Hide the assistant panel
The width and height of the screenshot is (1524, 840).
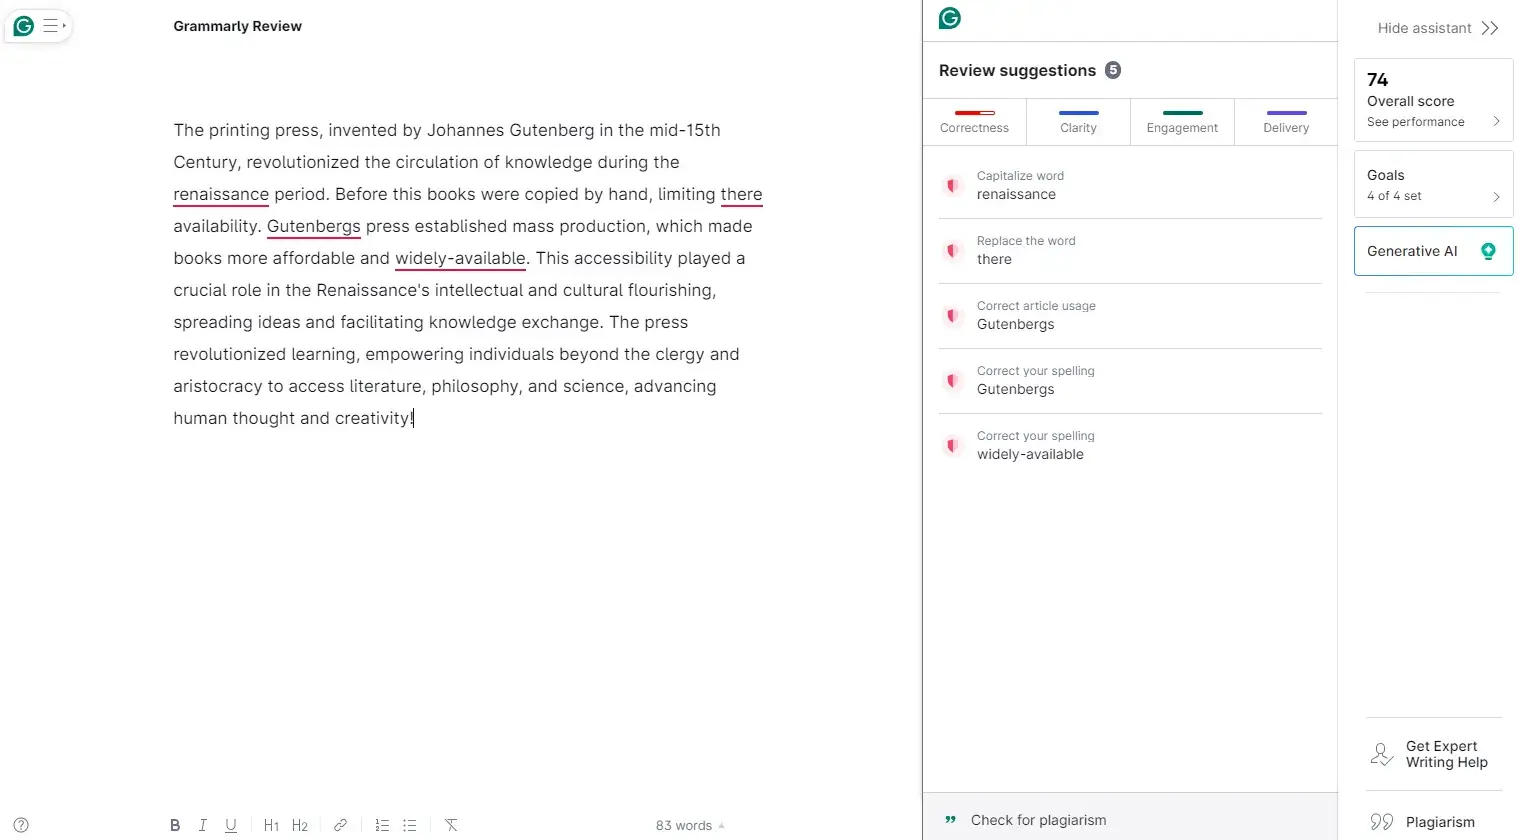pos(1437,28)
